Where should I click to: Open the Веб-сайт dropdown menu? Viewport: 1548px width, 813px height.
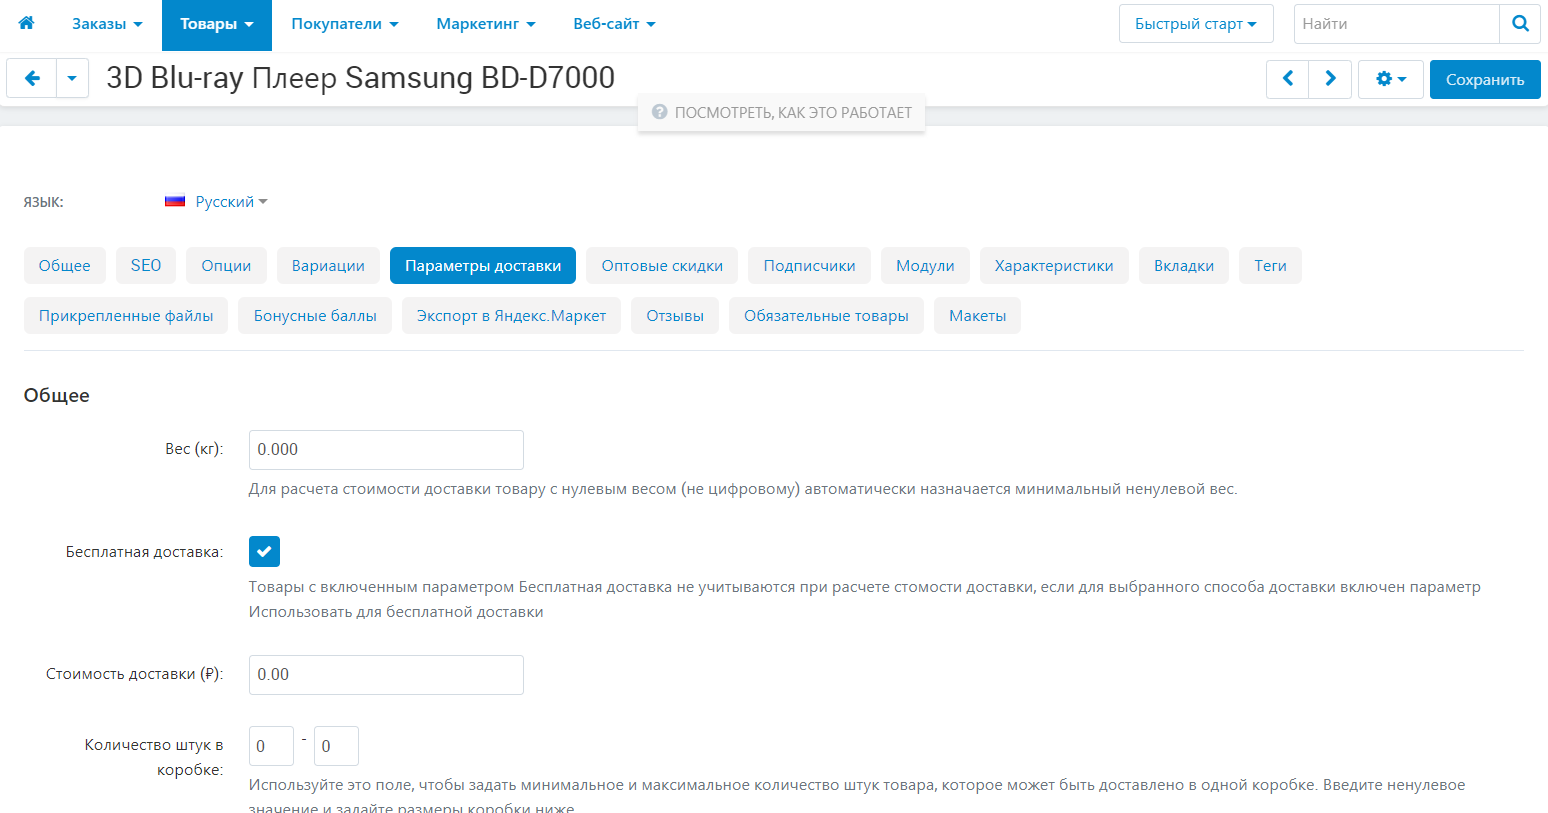(x=614, y=24)
